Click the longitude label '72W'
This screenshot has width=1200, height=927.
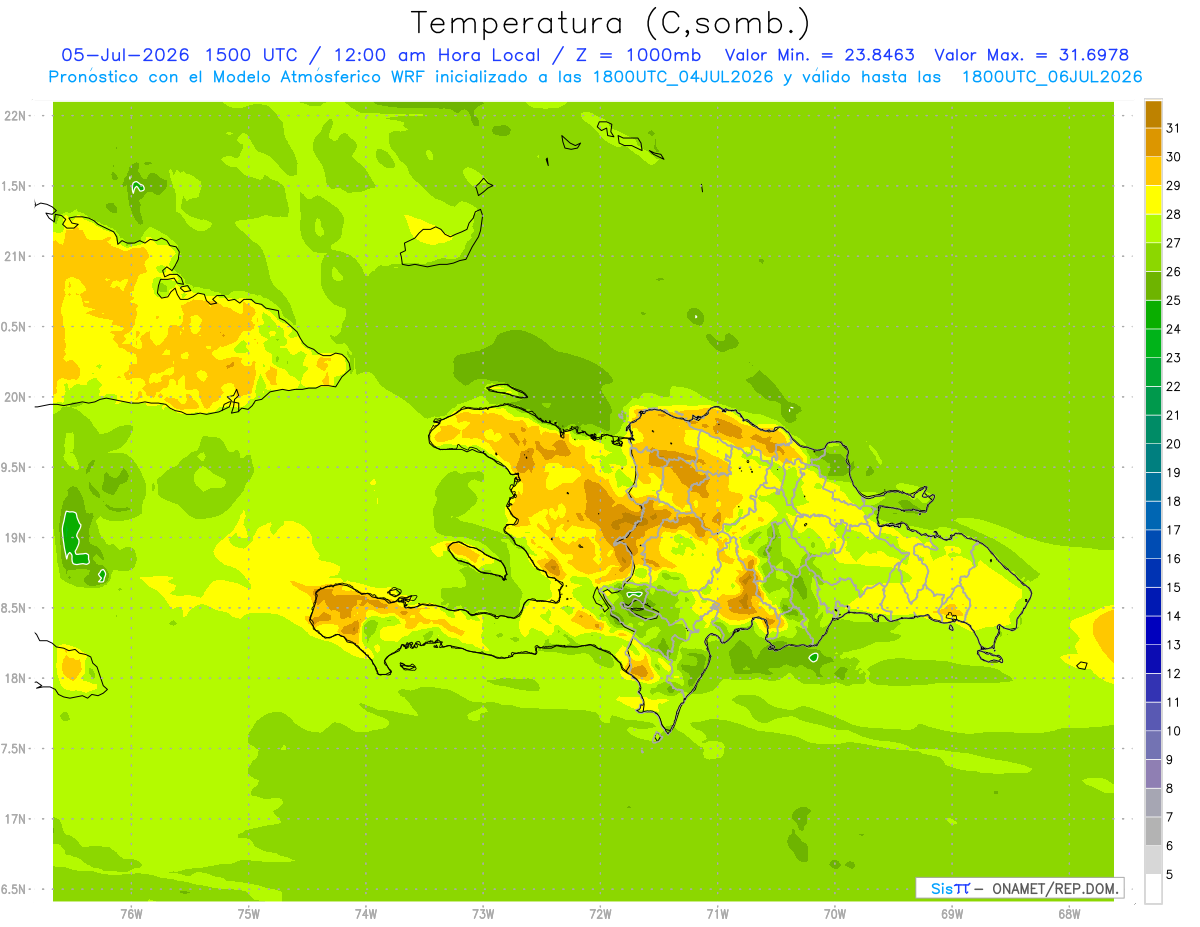tap(600, 913)
